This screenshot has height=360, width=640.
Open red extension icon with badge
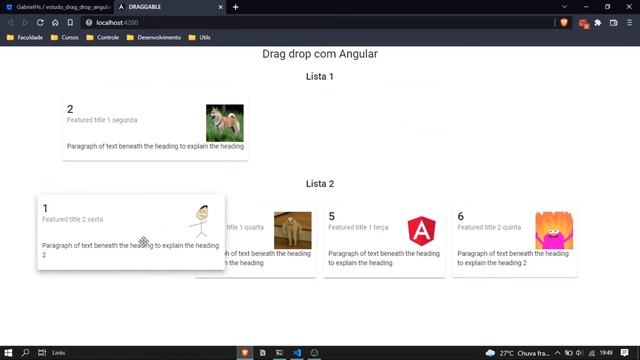(x=583, y=23)
